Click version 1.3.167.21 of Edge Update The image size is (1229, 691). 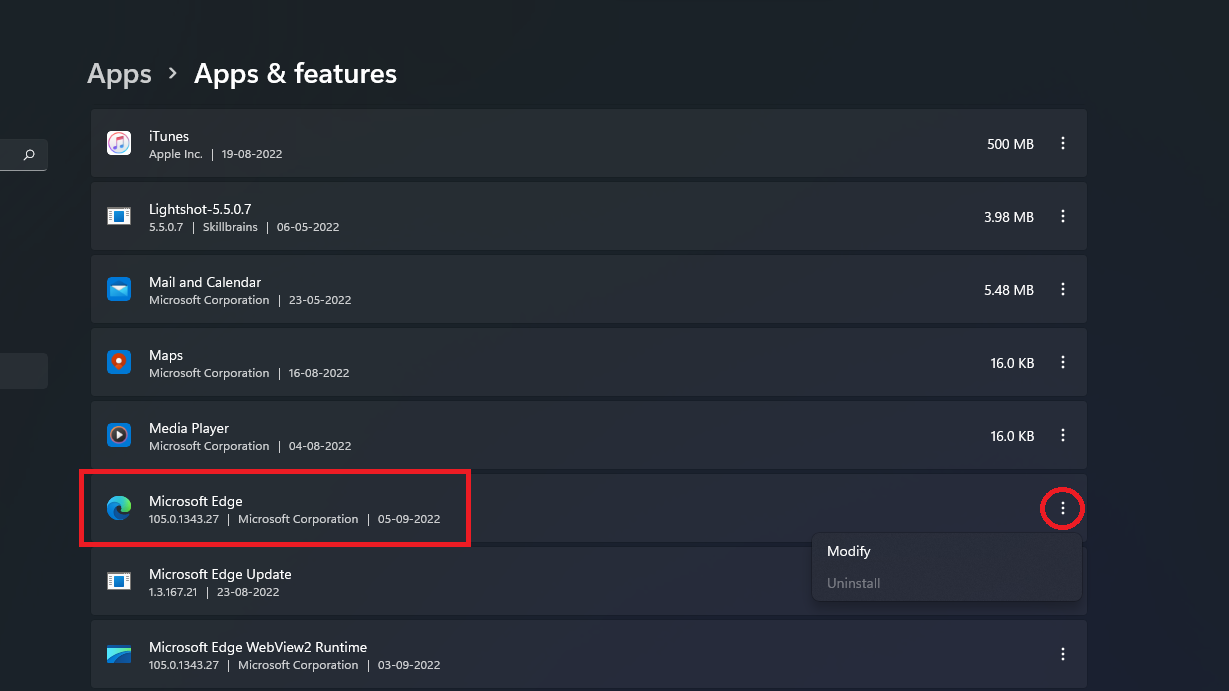coord(174,592)
